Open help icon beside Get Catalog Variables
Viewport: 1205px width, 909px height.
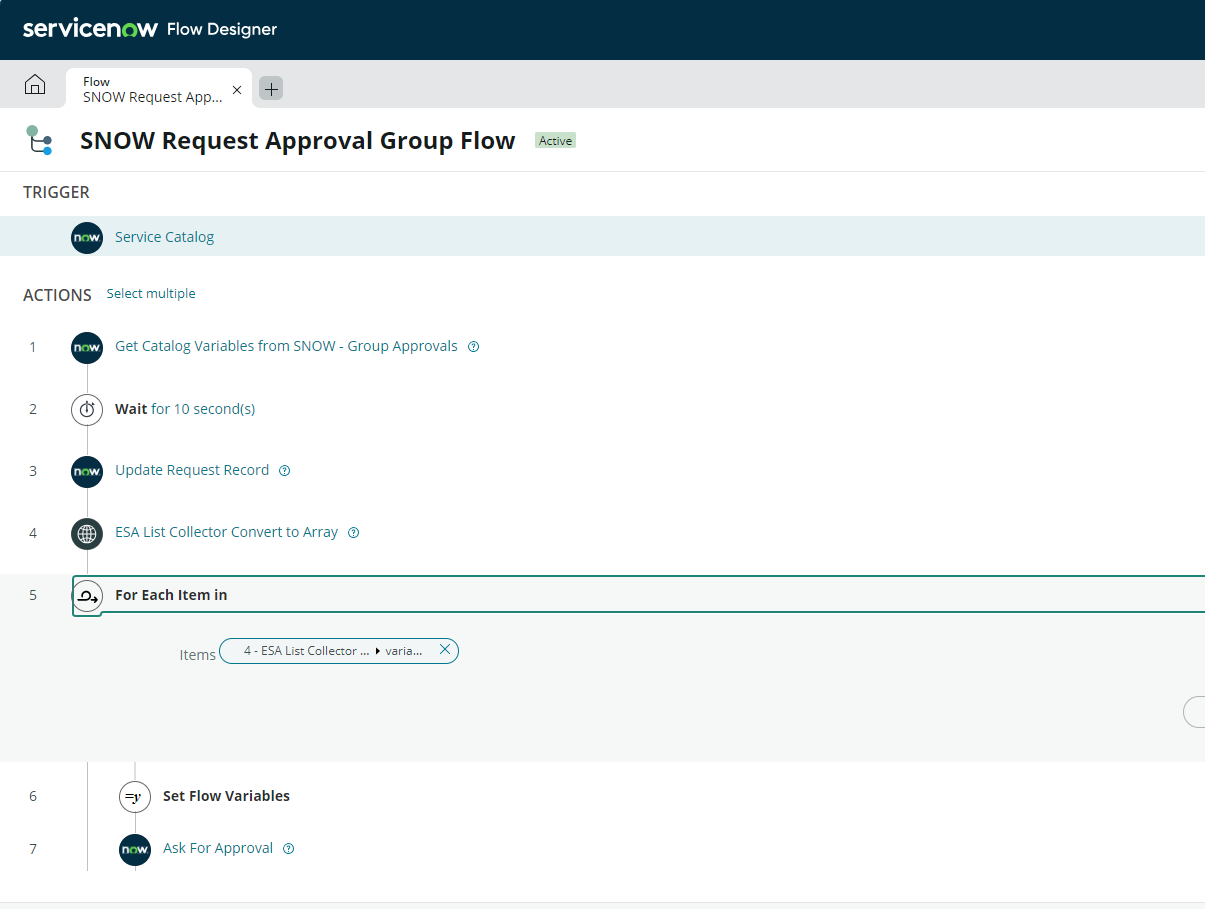click(474, 347)
